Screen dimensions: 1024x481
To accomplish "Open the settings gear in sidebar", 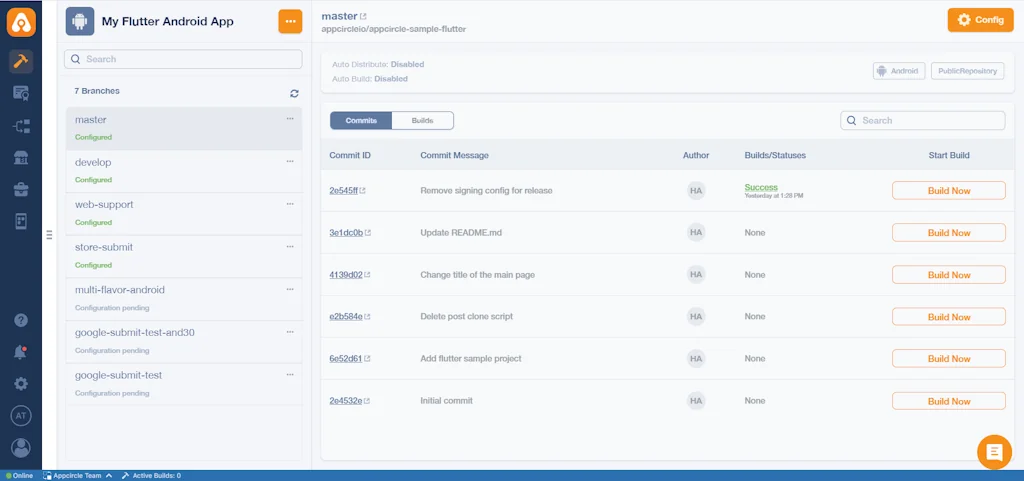I will [x=21, y=384].
